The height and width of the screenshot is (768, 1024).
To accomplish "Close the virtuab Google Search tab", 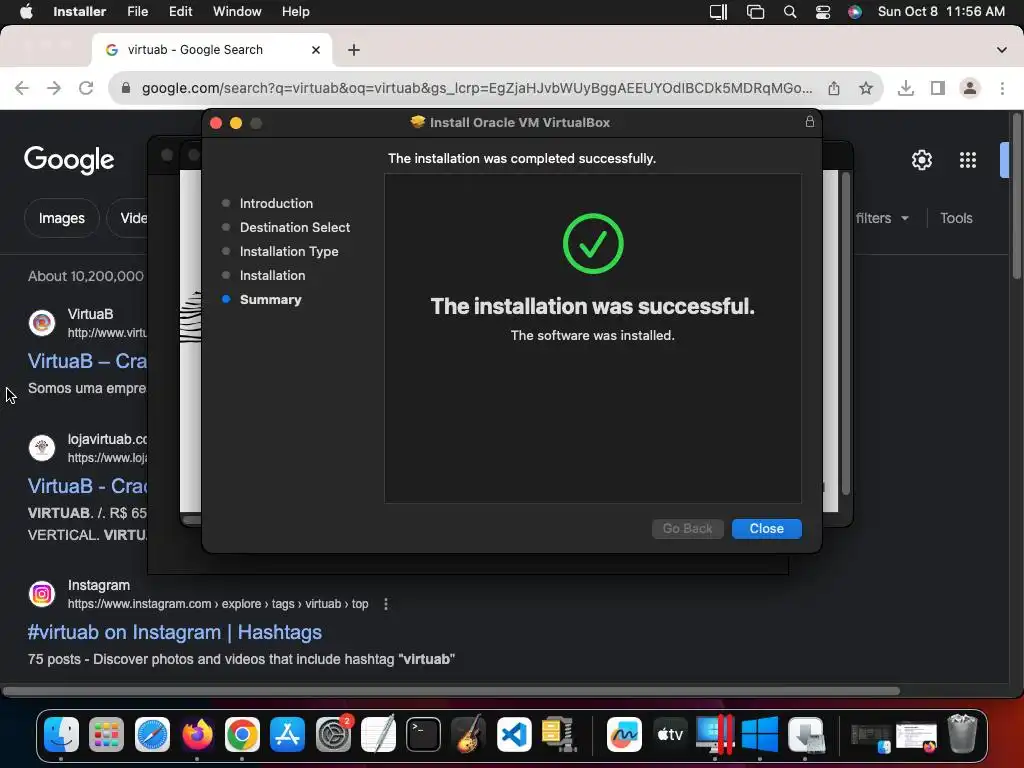I will coord(316,50).
